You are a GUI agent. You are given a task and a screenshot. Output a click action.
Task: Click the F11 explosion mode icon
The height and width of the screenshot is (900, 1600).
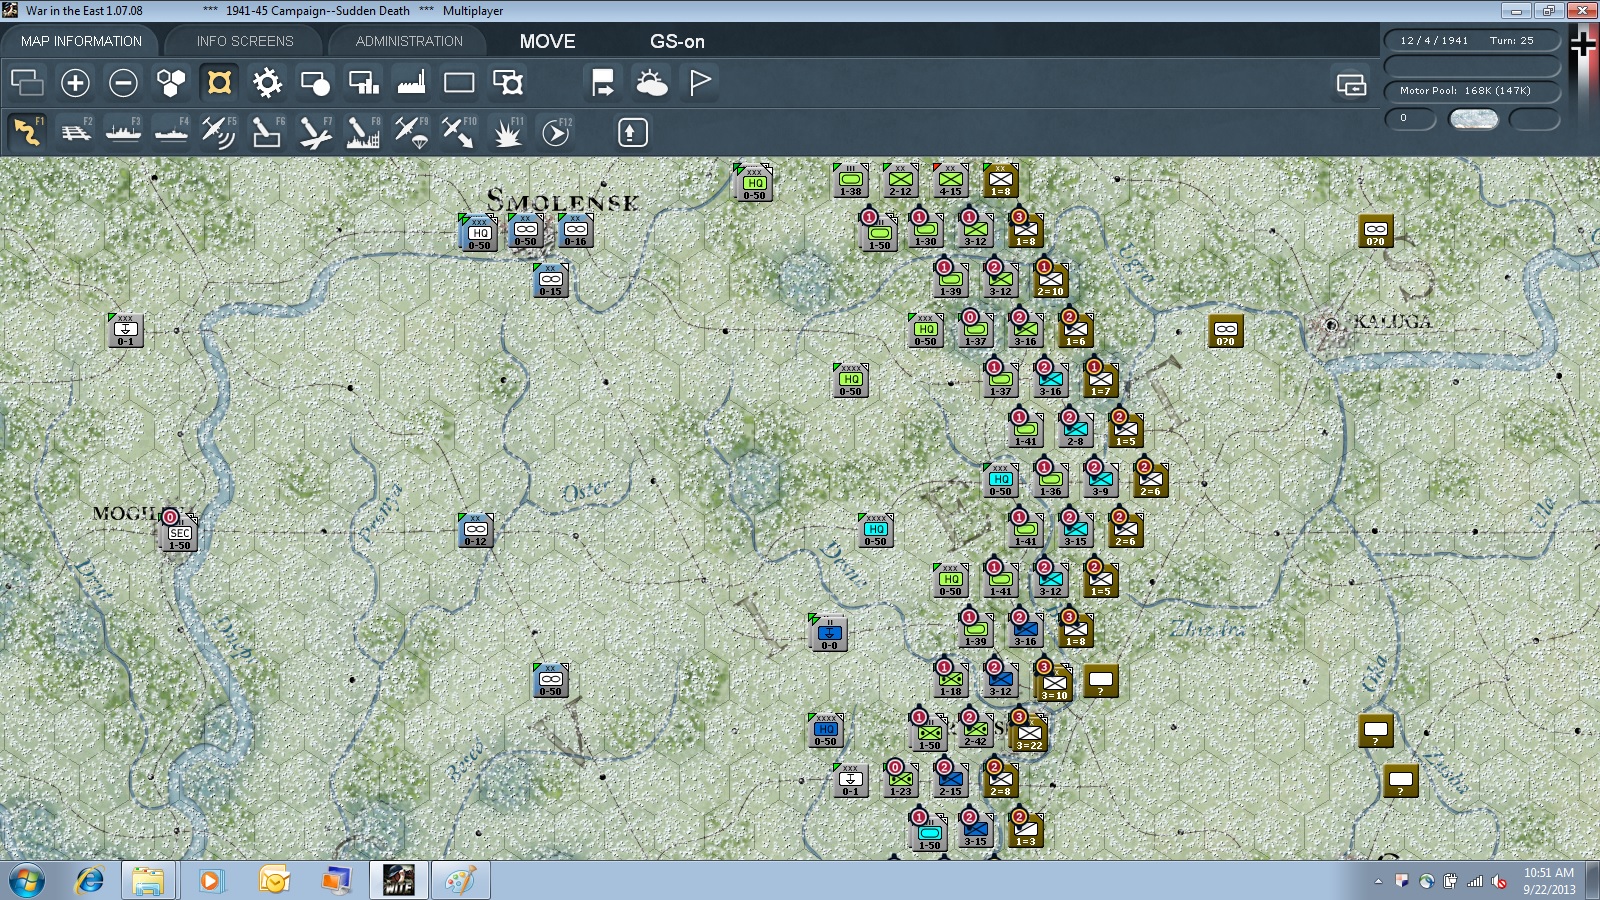pos(507,132)
